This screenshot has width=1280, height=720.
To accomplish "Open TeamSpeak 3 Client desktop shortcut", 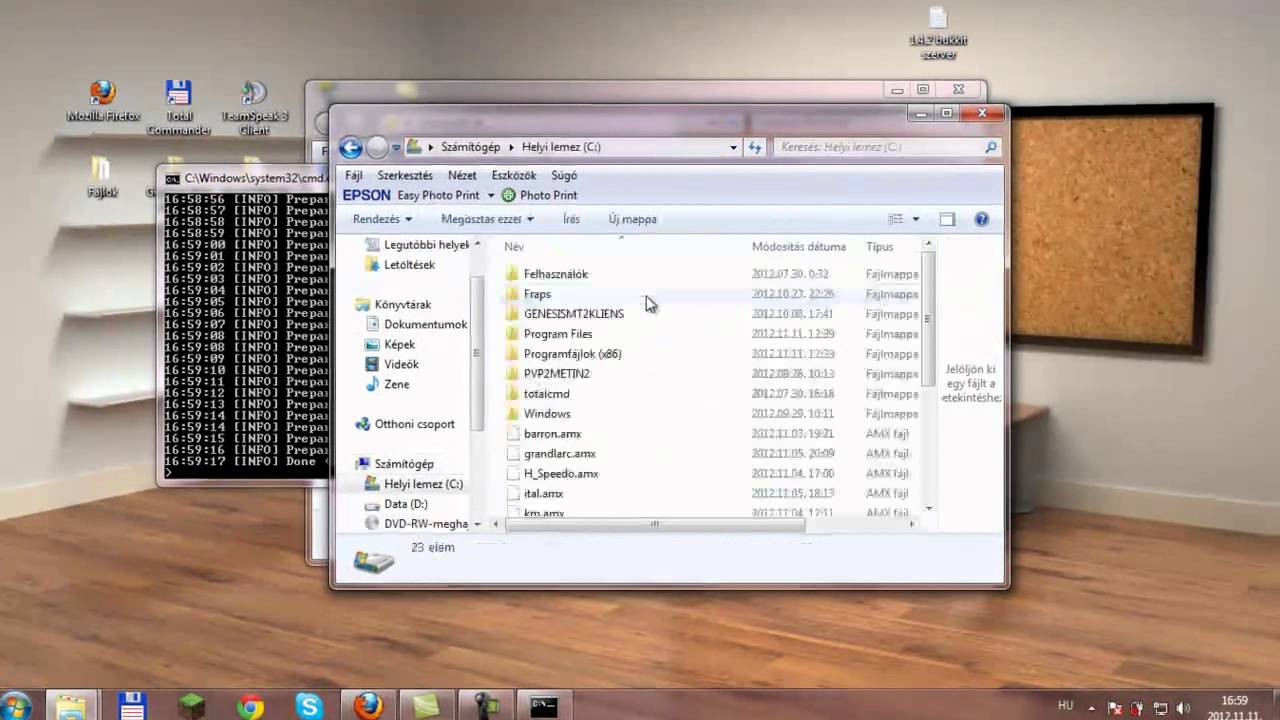I will point(254,107).
